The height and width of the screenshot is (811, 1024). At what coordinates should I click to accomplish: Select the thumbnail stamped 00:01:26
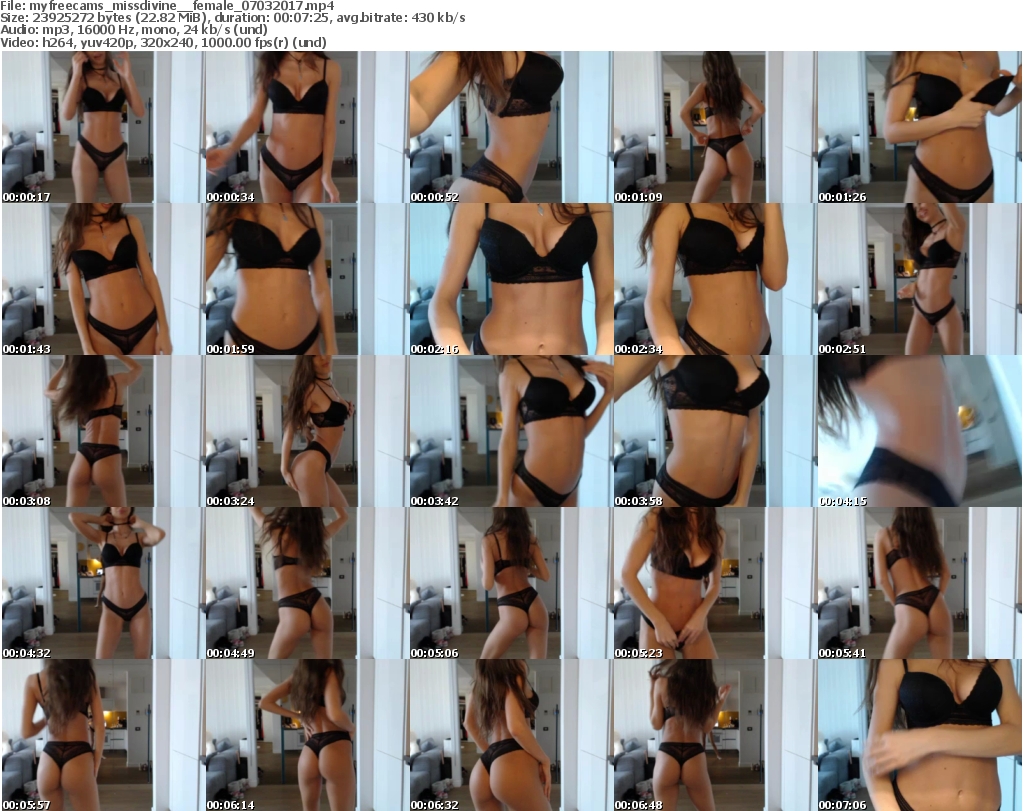pyautogui.click(x=919, y=127)
